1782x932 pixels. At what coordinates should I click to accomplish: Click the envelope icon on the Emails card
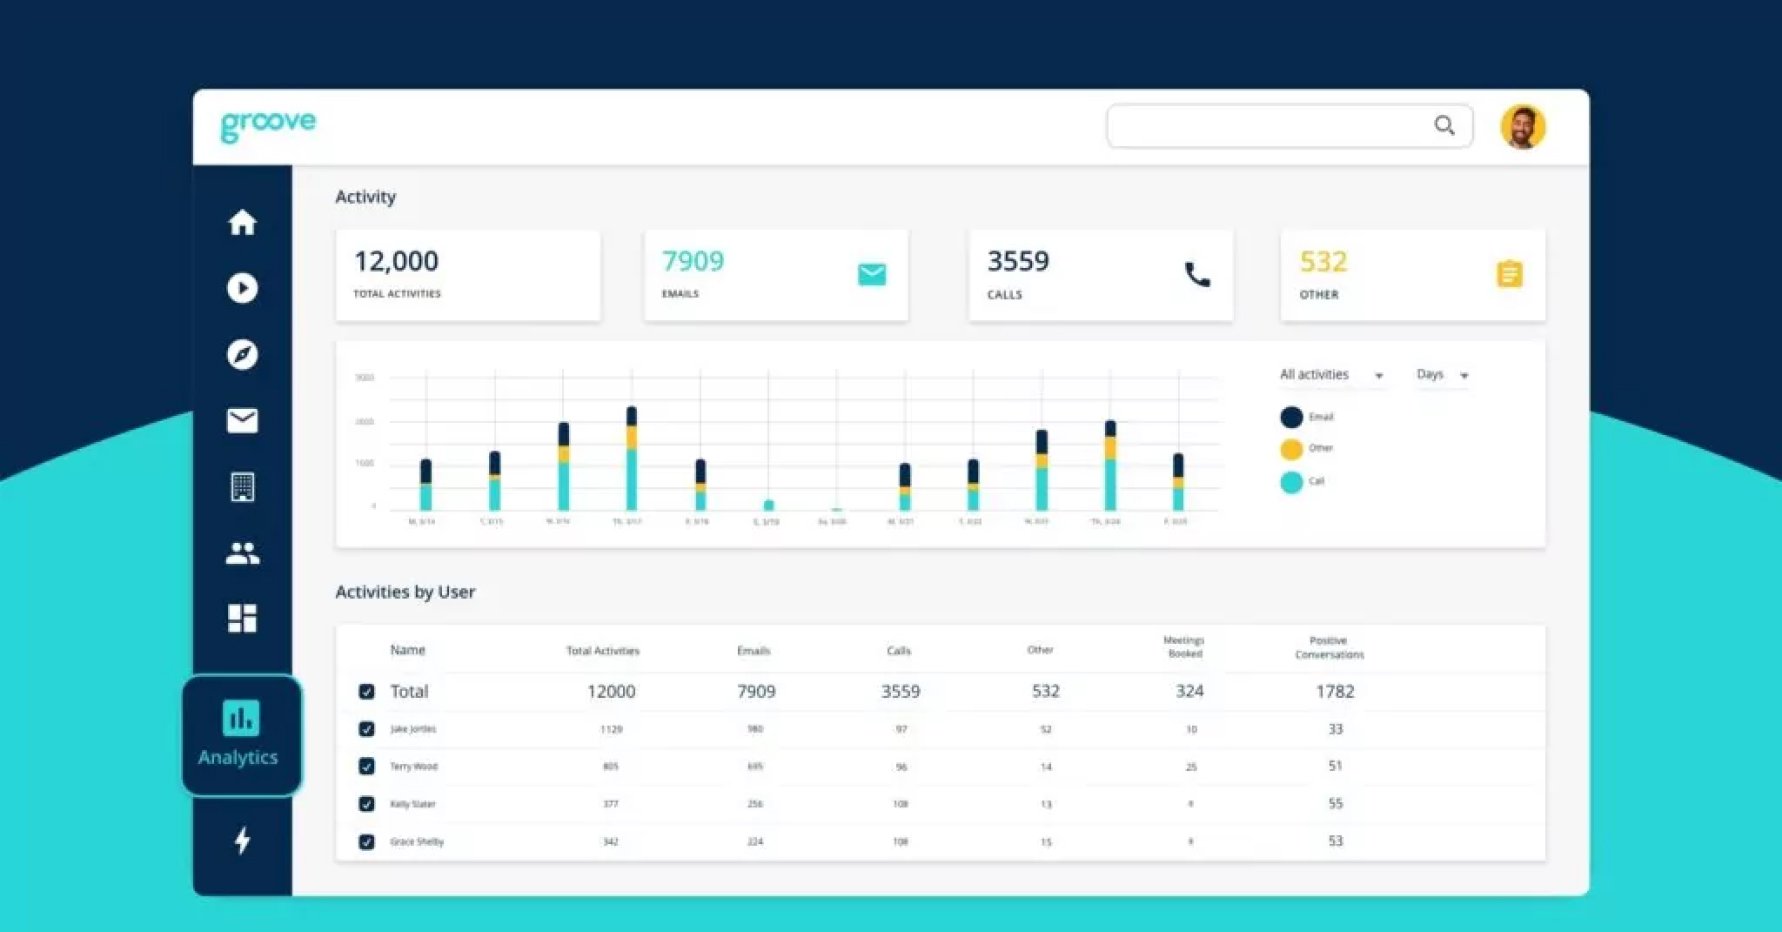click(x=872, y=273)
